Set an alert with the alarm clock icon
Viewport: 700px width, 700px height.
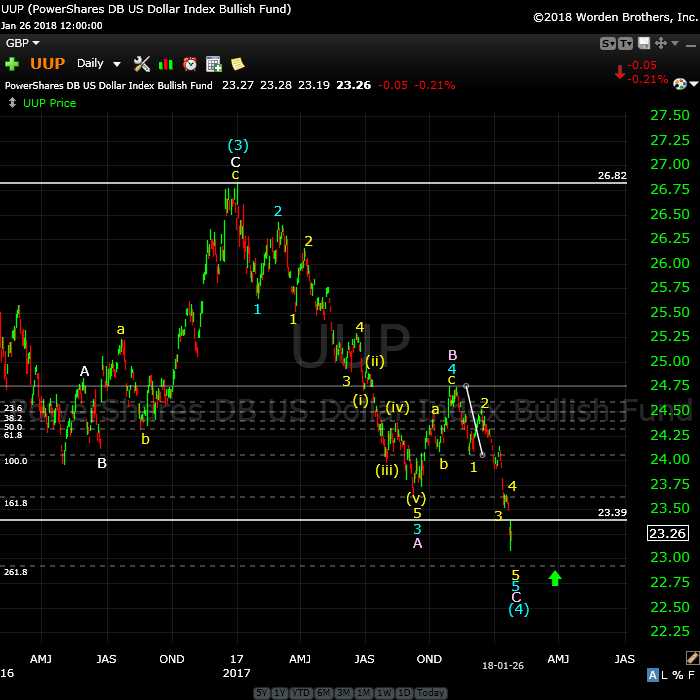(190, 64)
